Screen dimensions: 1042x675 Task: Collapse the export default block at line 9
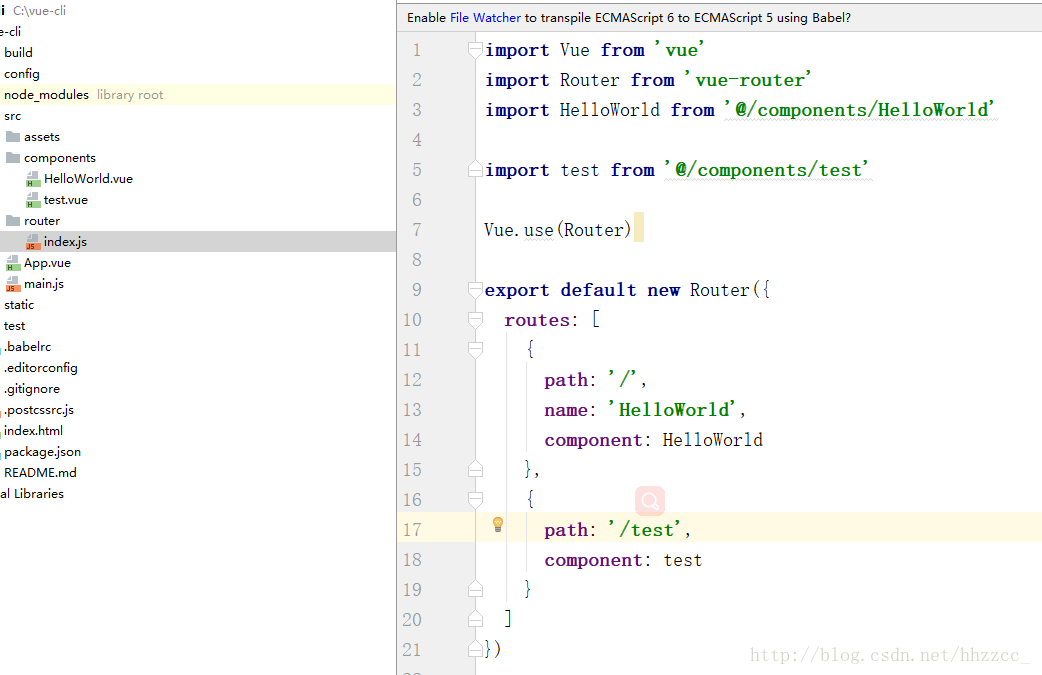(475, 290)
